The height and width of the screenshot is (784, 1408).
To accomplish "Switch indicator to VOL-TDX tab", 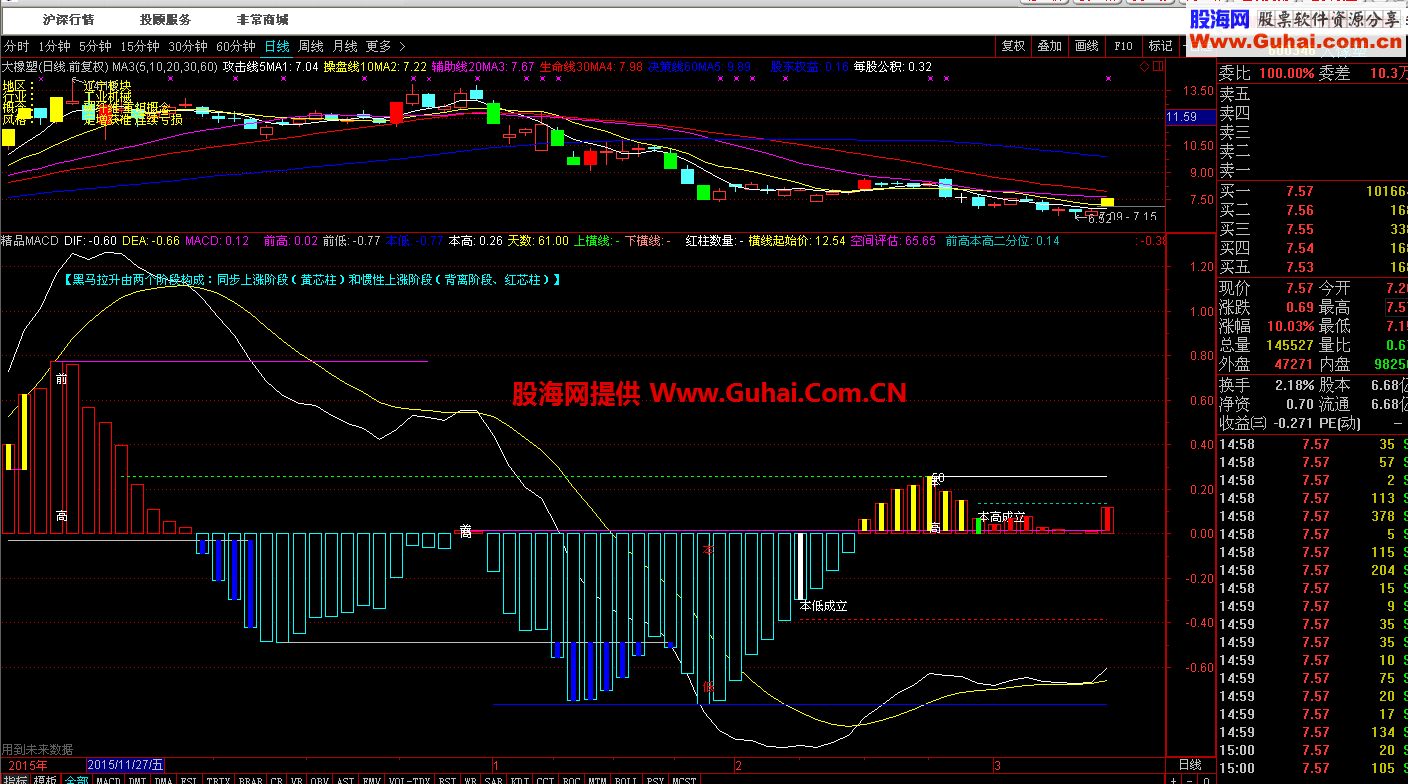I will [409, 778].
